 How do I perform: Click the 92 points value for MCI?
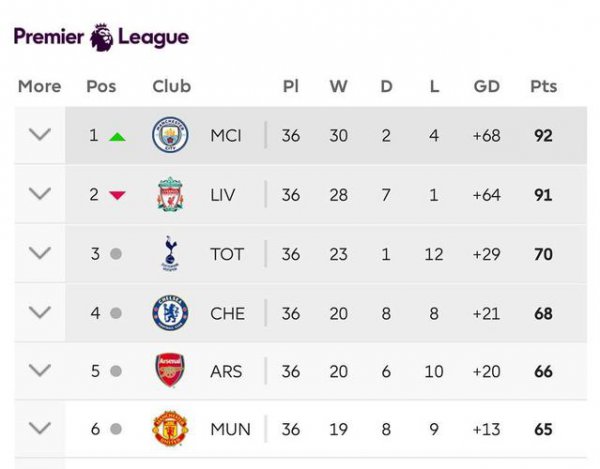tap(543, 136)
